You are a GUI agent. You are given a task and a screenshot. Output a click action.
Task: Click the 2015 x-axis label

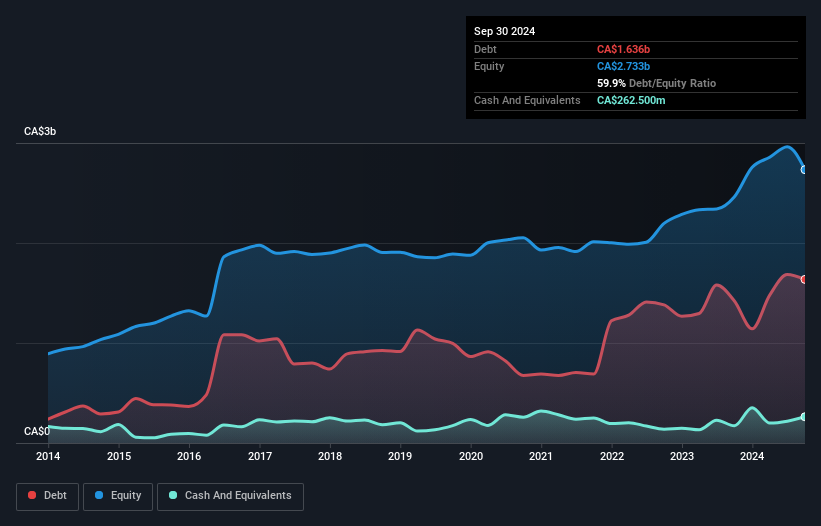tap(119, 456)
